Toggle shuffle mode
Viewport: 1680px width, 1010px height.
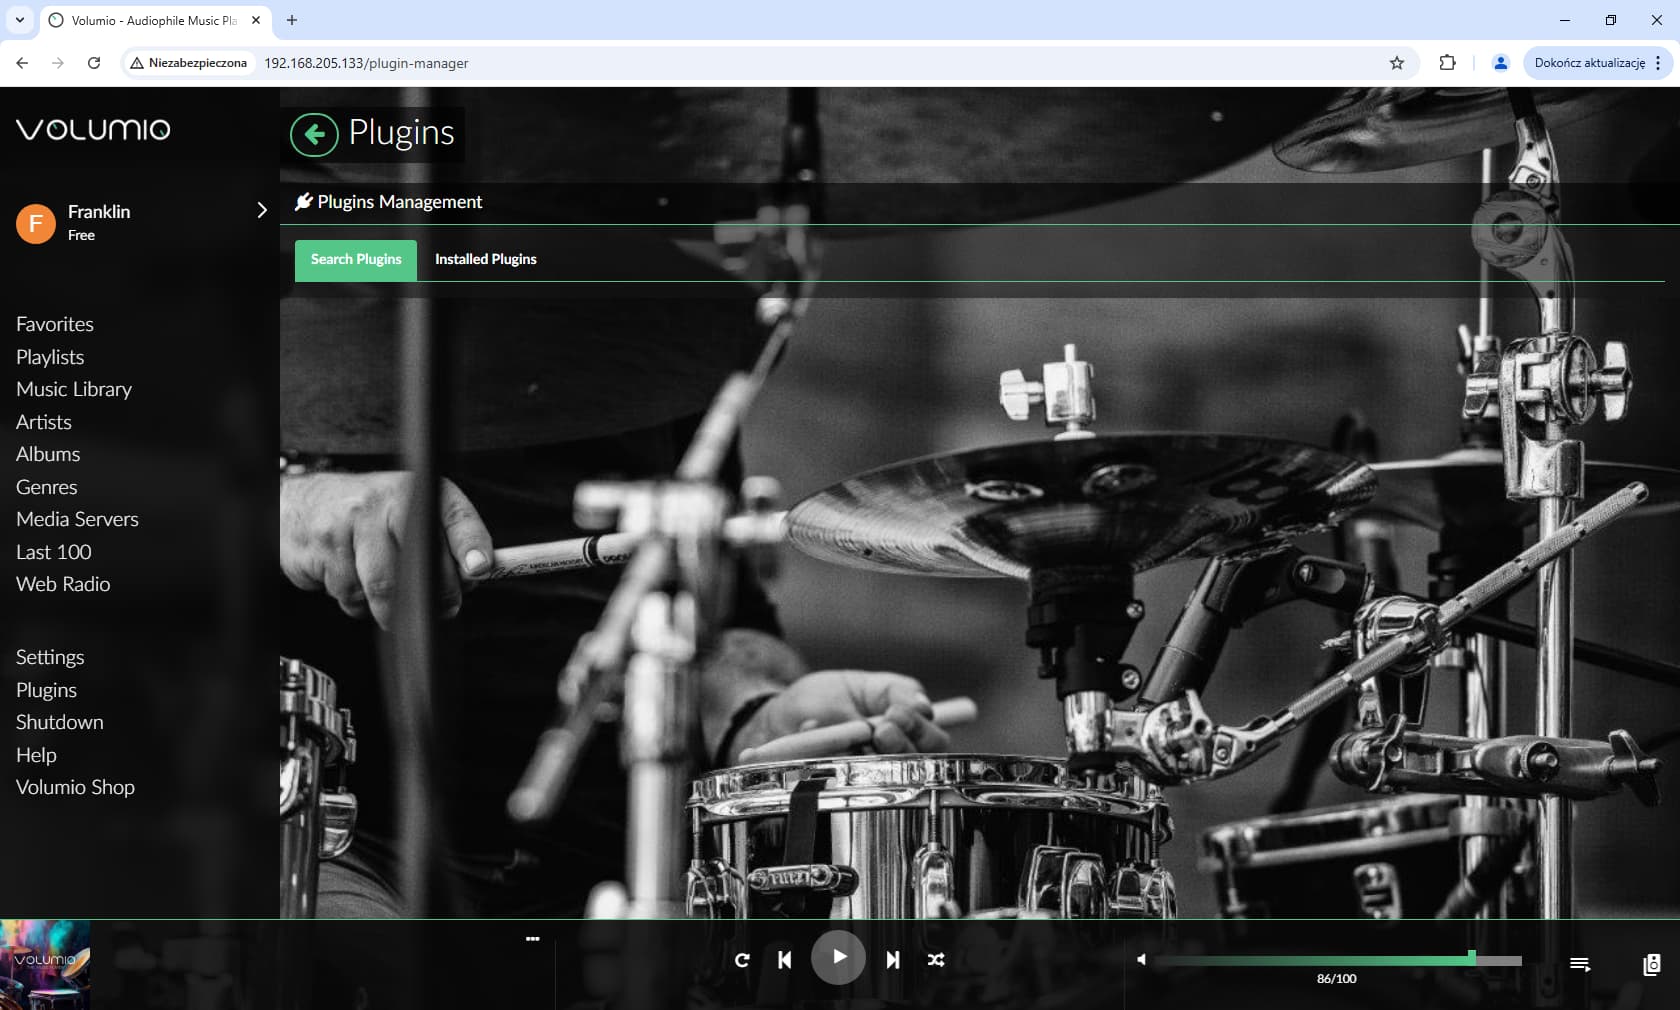pos(936,960)
